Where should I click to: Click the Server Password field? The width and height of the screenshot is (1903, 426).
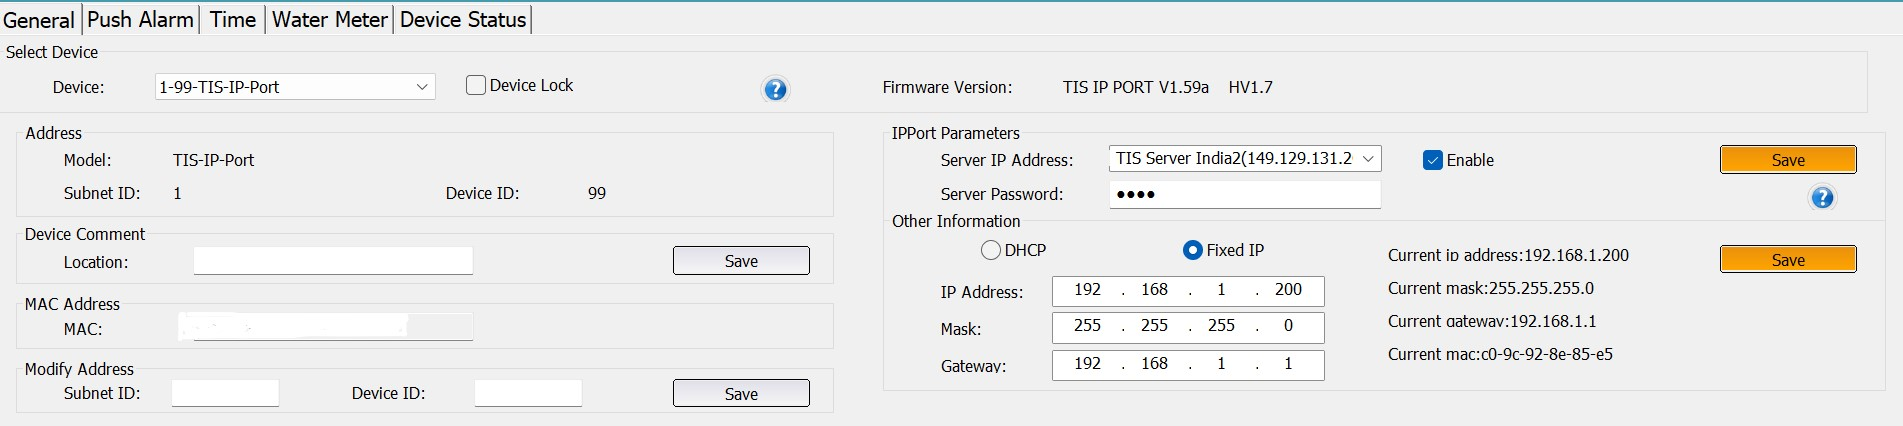1245,194
